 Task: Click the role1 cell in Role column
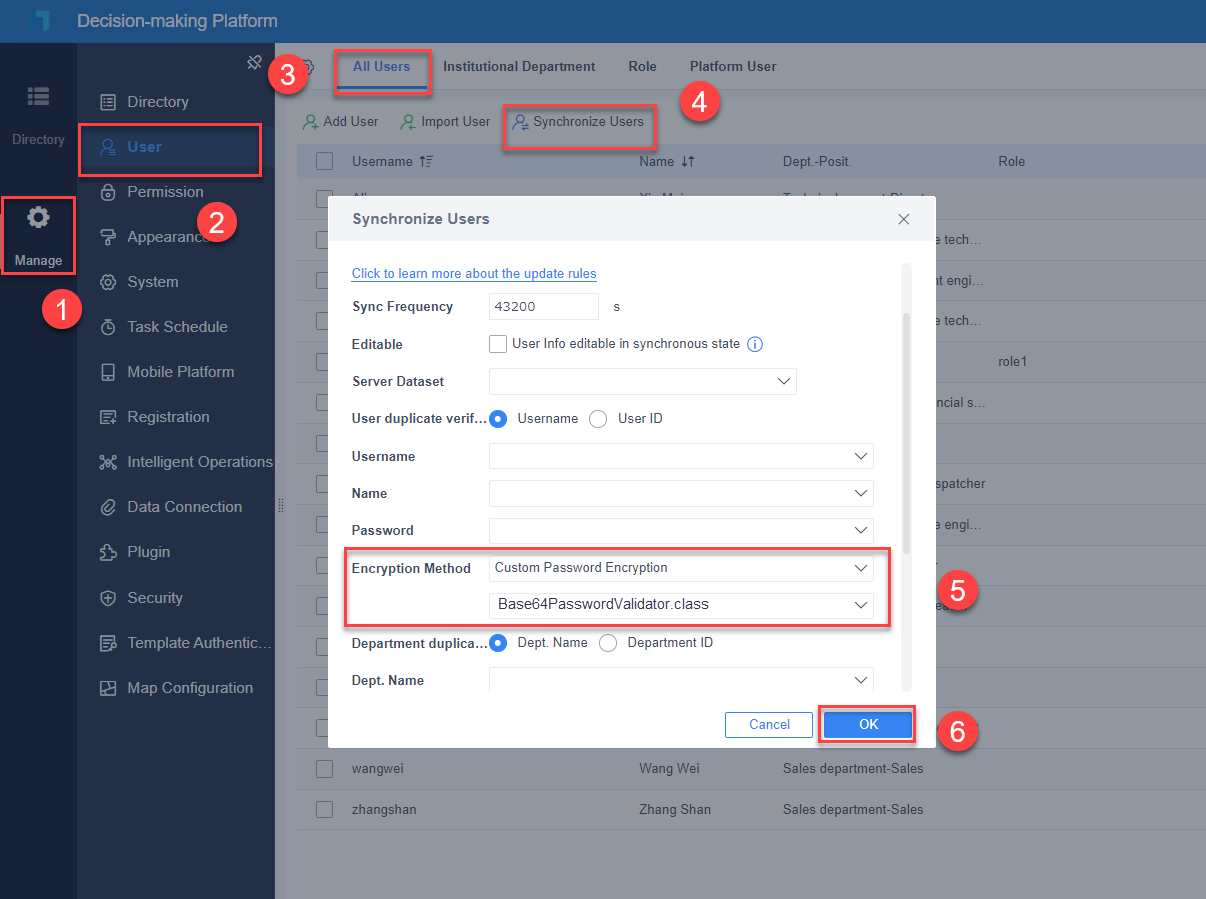tap(1013, 361)
